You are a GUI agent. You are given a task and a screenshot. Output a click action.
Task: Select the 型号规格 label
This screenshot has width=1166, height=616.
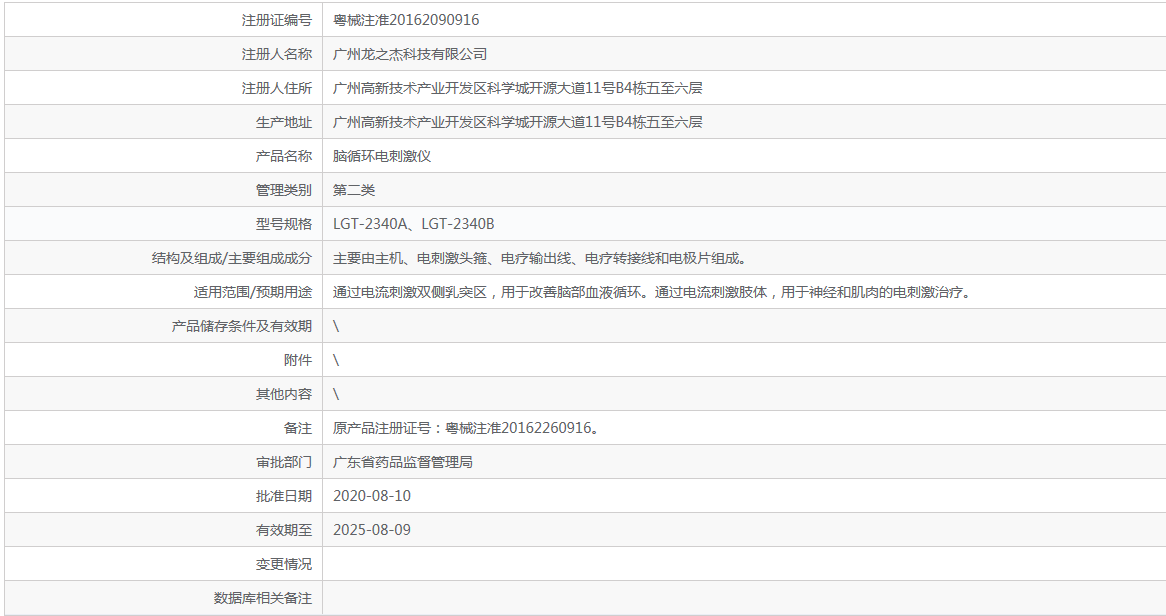tap(284, 224)
